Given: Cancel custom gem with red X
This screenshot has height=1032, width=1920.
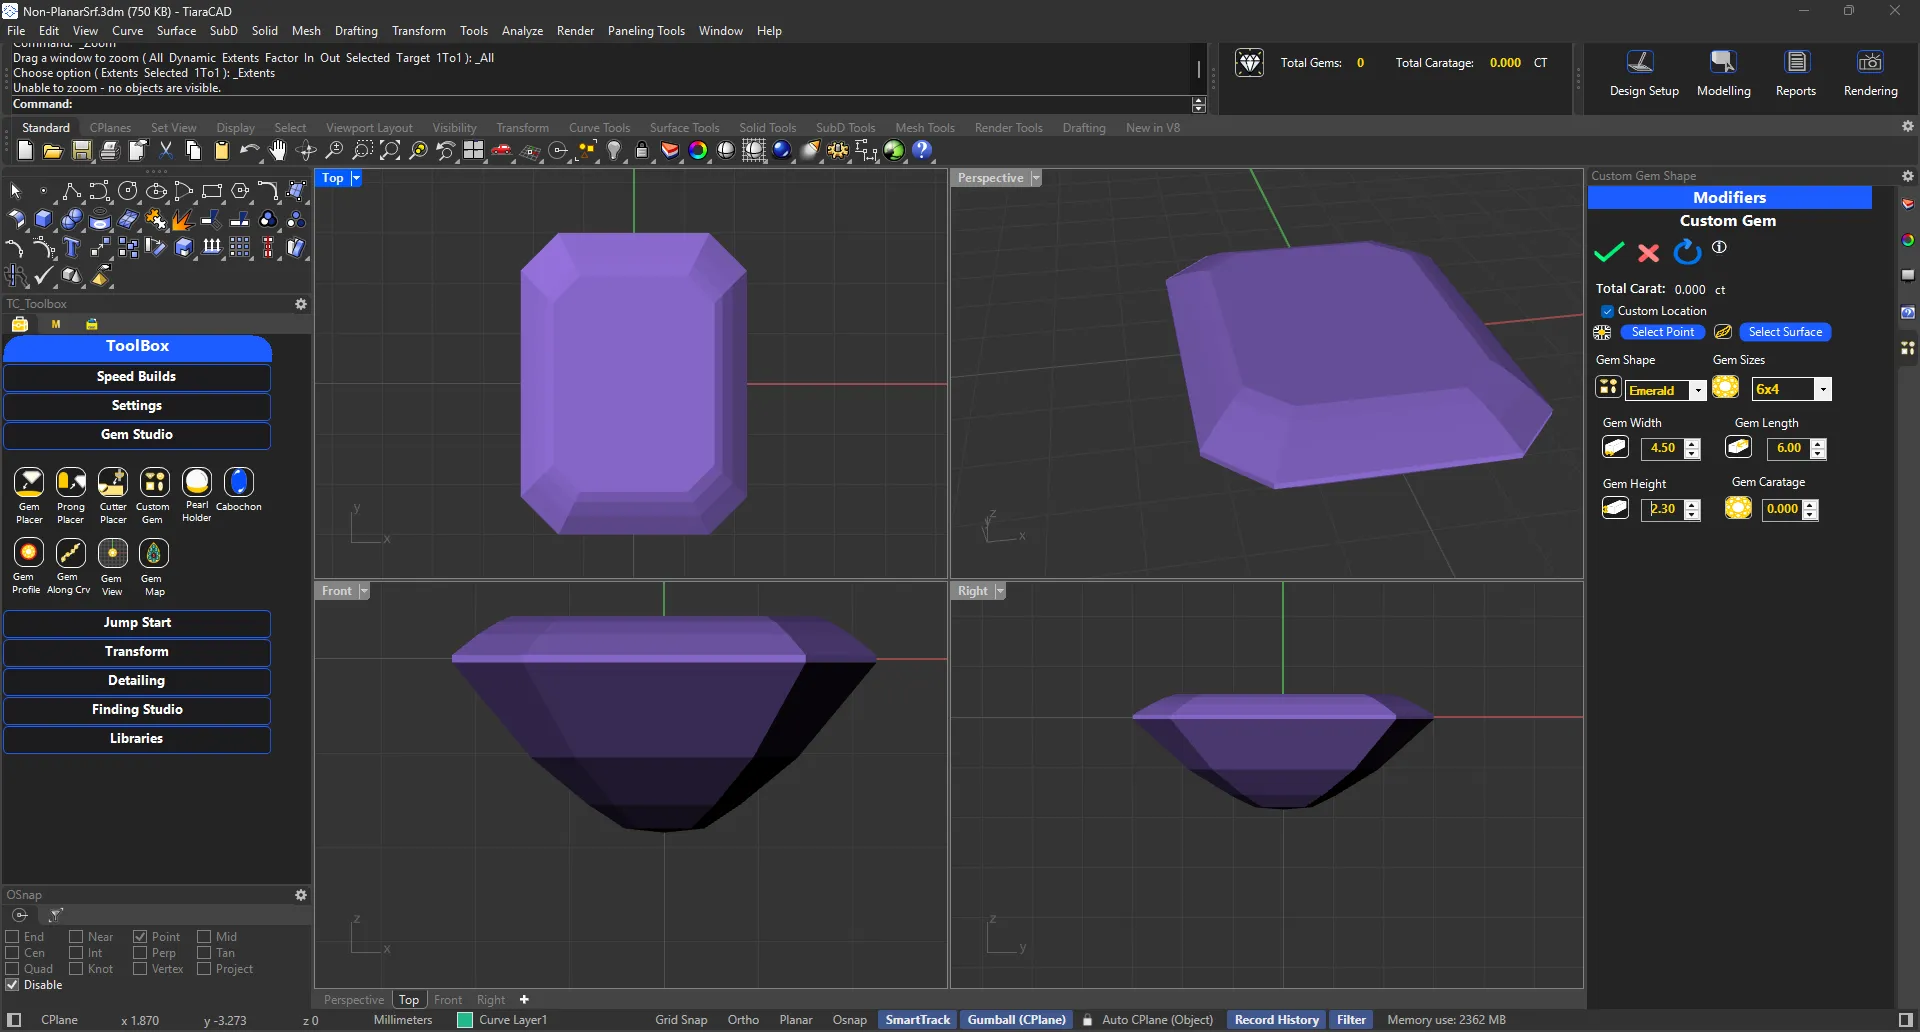Looking at the screenshot, I should tap(1648, 252).
